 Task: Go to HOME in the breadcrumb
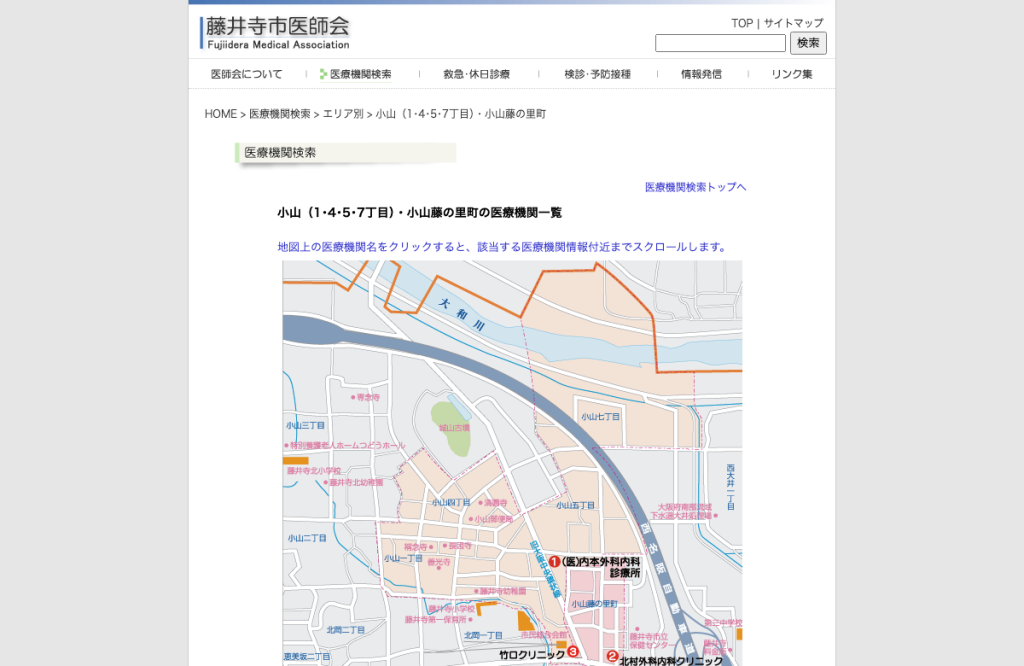point(221,114)
